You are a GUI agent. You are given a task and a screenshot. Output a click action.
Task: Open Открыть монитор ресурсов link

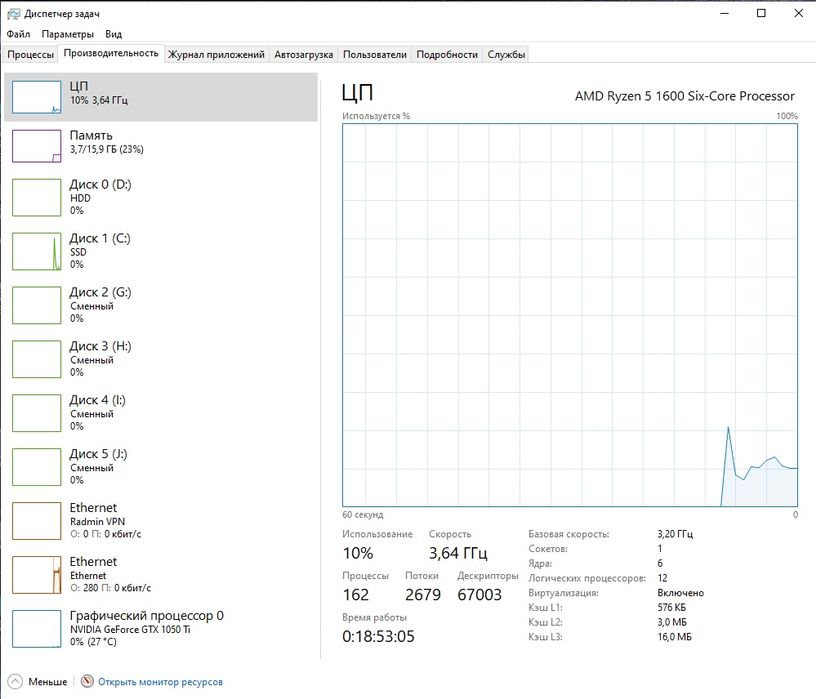tap(160, 682)
